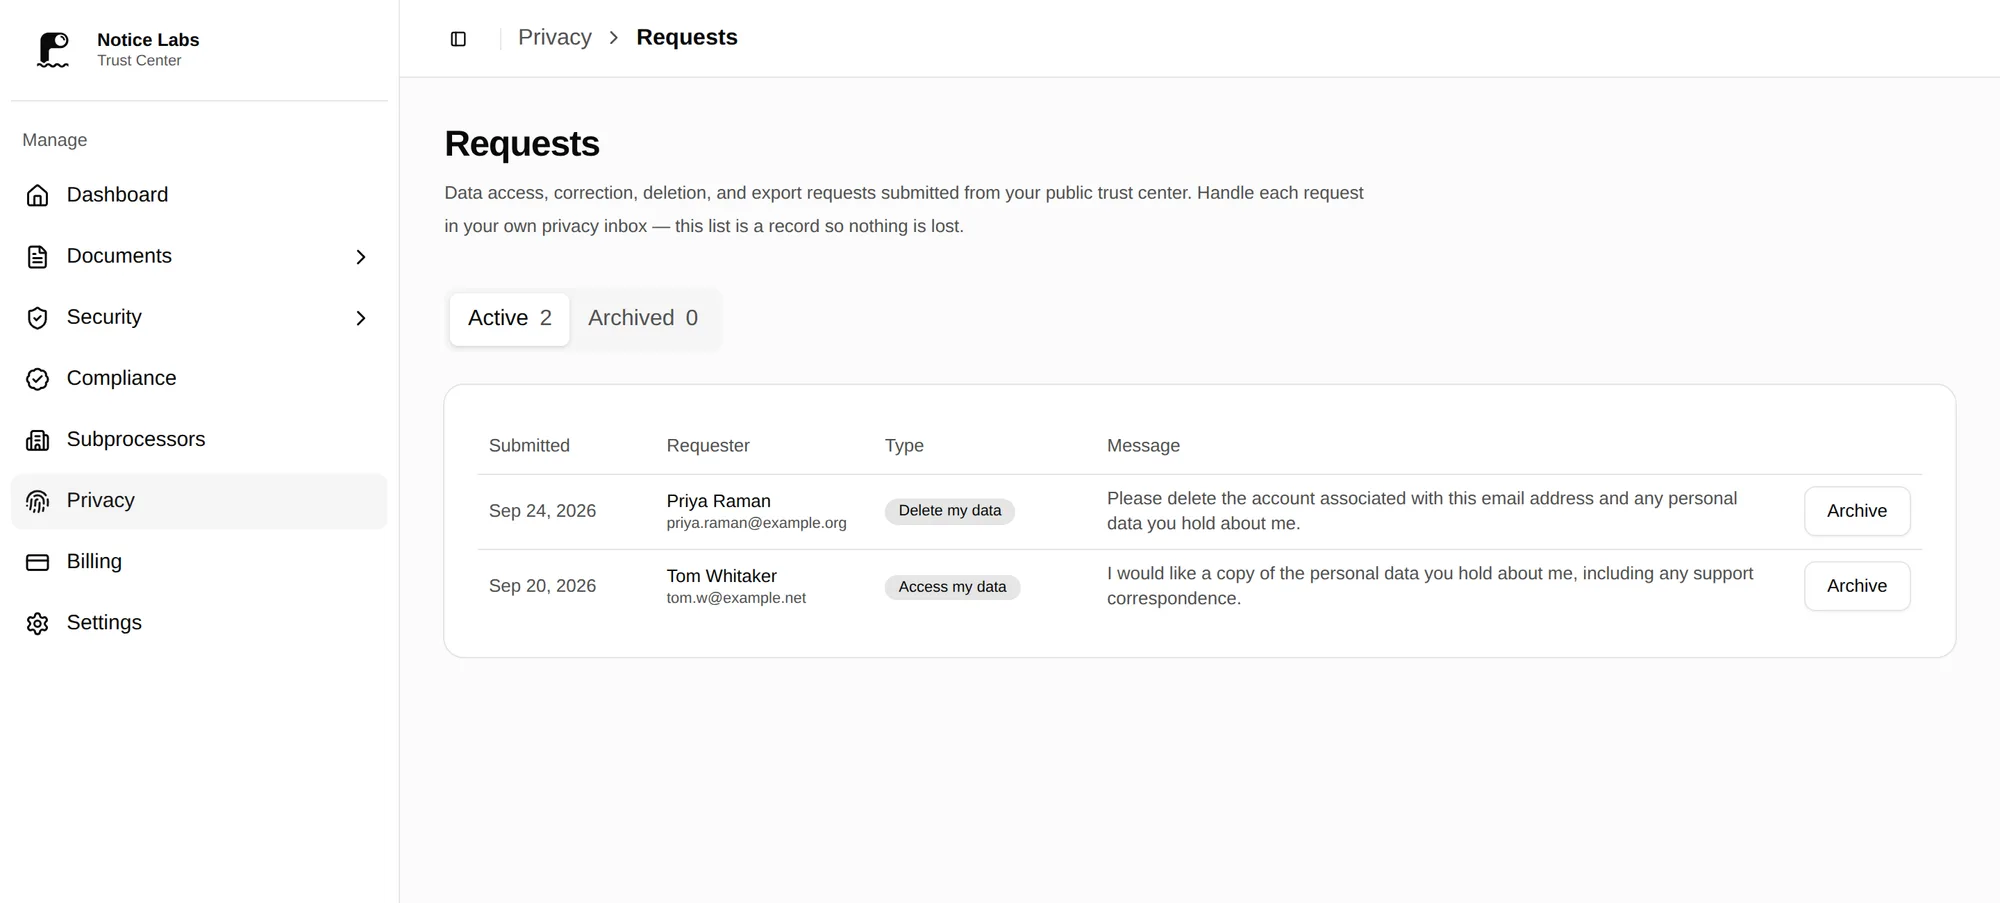Image resolution: width=2000 pixels, height=903 pixels.
Task: Select the Priya Raman requester name
Action: pos(719,501)
